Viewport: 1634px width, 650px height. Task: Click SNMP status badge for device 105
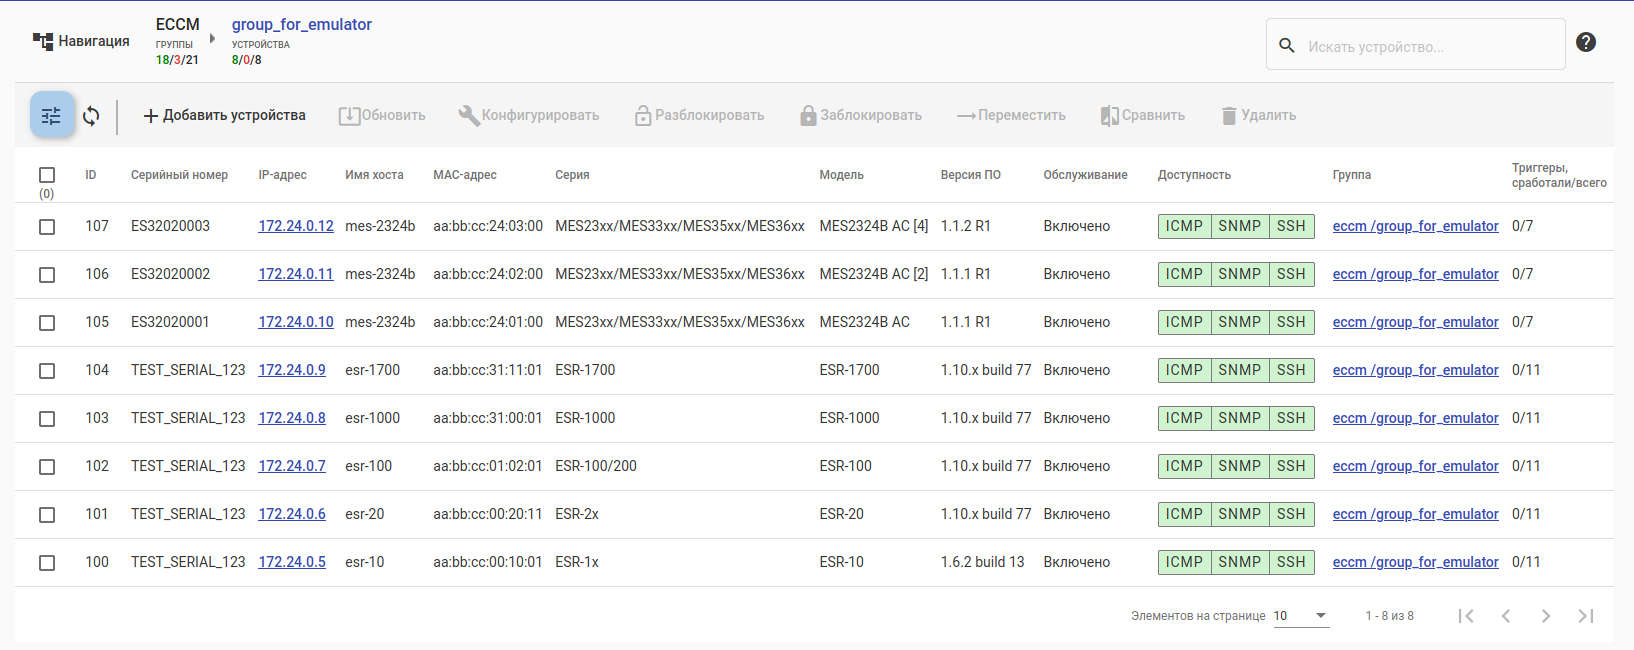click(1239, 322)
